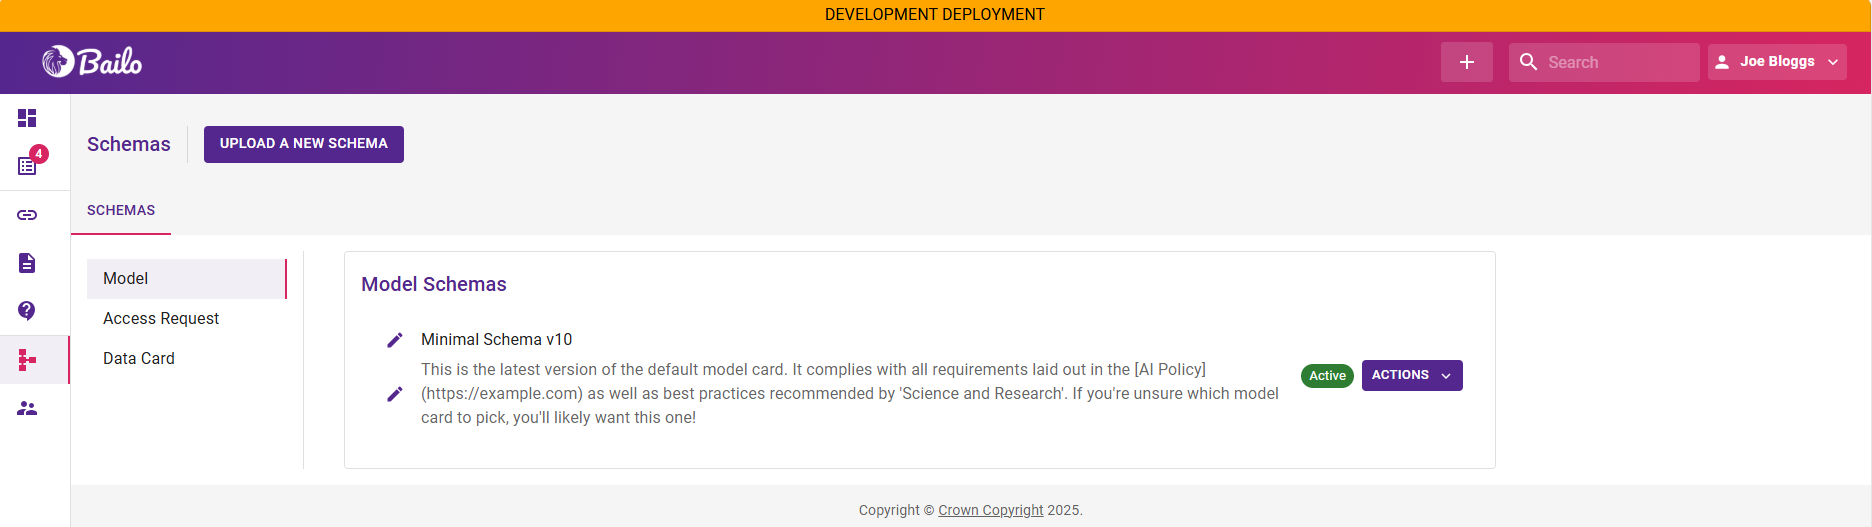The width and height of the screenshot is (1872, 527).
Task: Edit the schema description pencil icon
Action: (x=395, y=394)
